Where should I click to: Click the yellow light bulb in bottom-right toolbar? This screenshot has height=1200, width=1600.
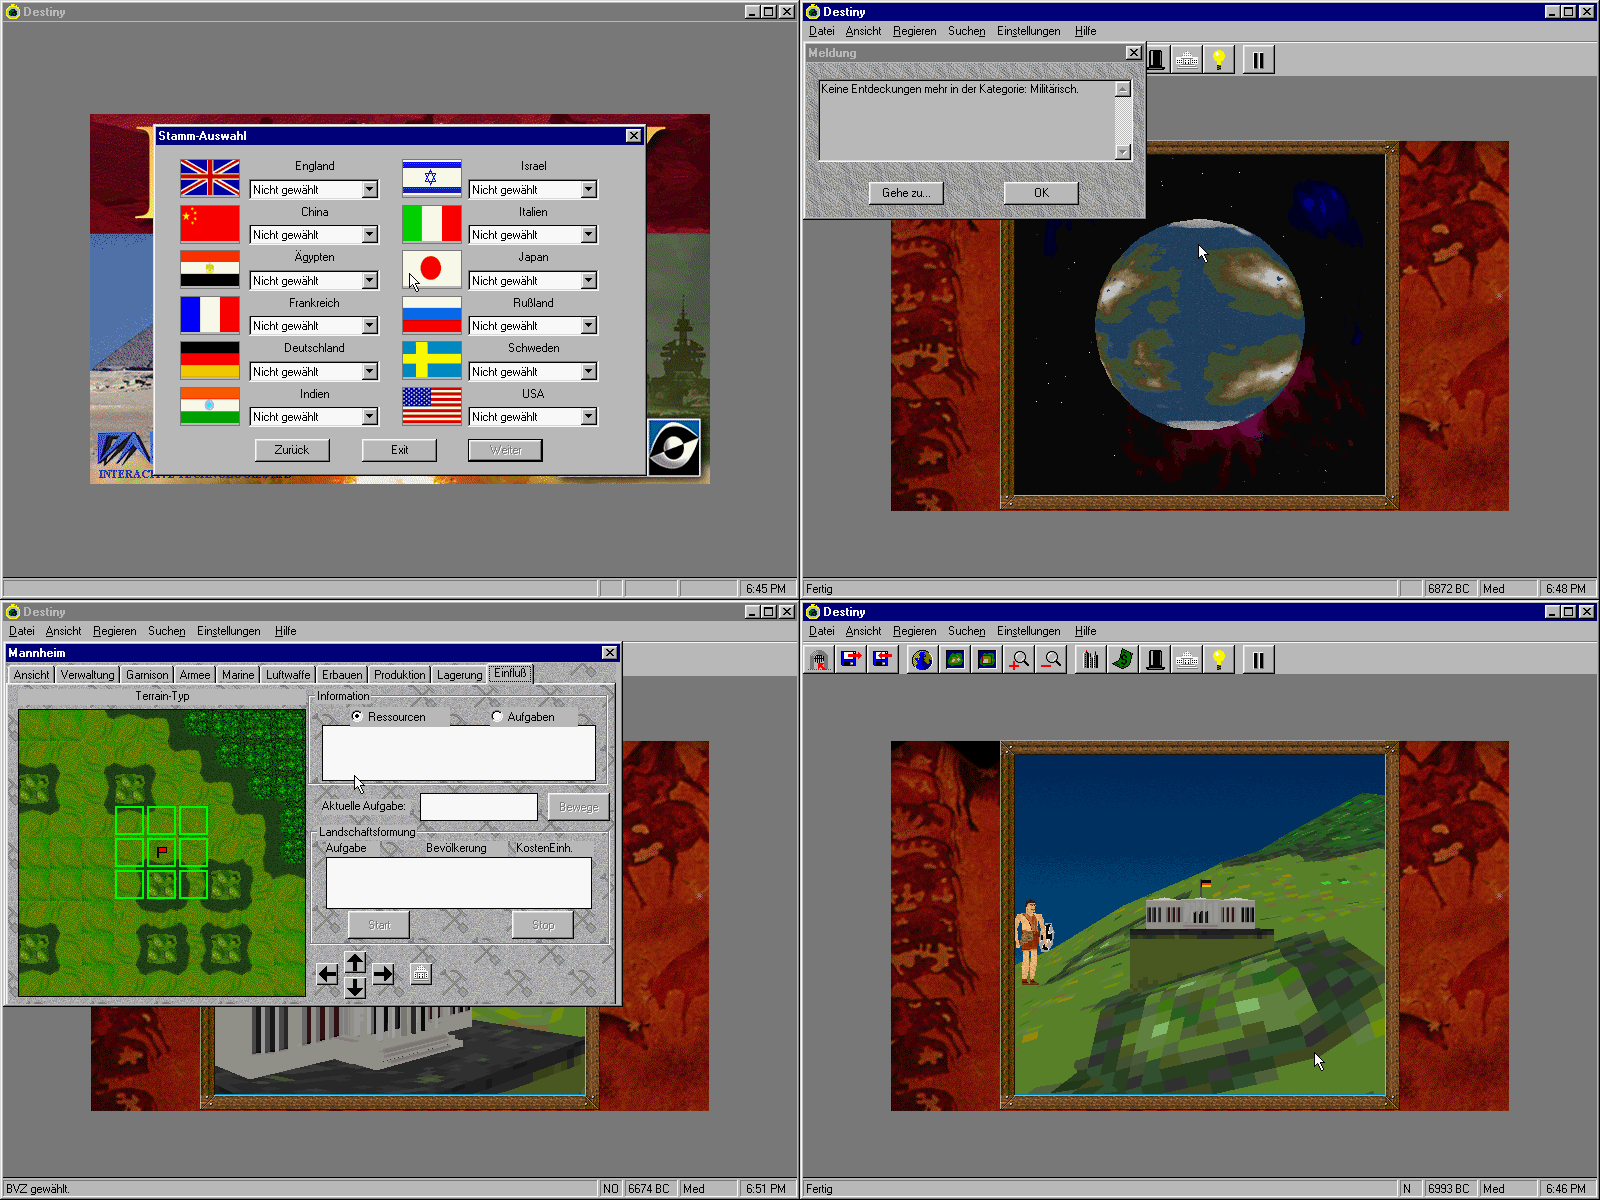point(1219,660)
